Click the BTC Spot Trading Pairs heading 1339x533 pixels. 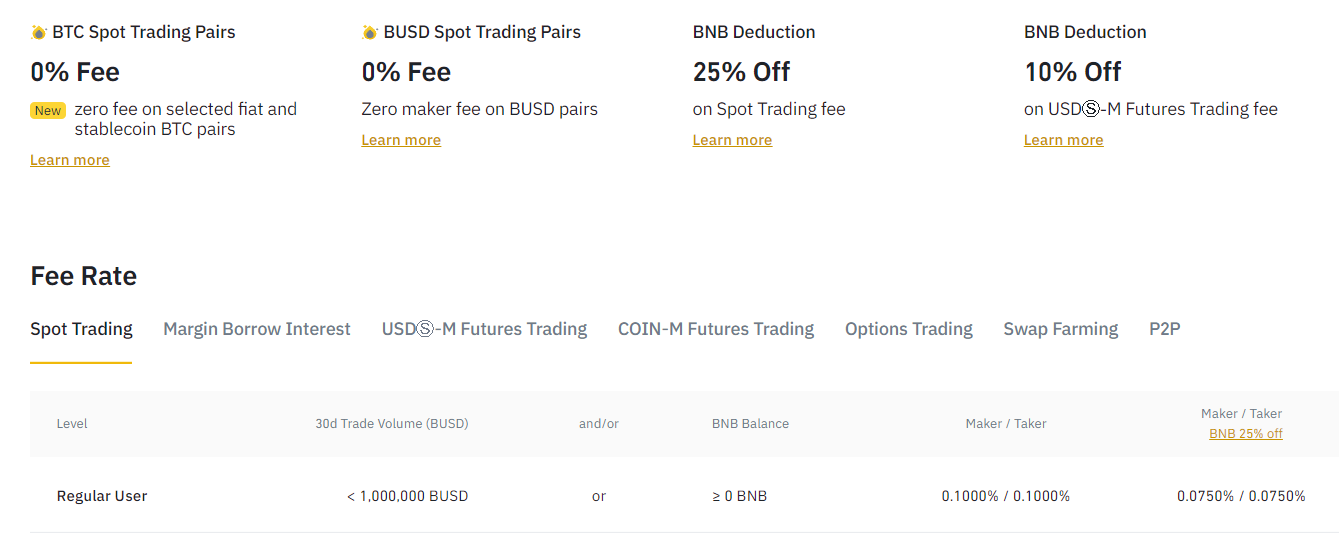pos(144,32)
